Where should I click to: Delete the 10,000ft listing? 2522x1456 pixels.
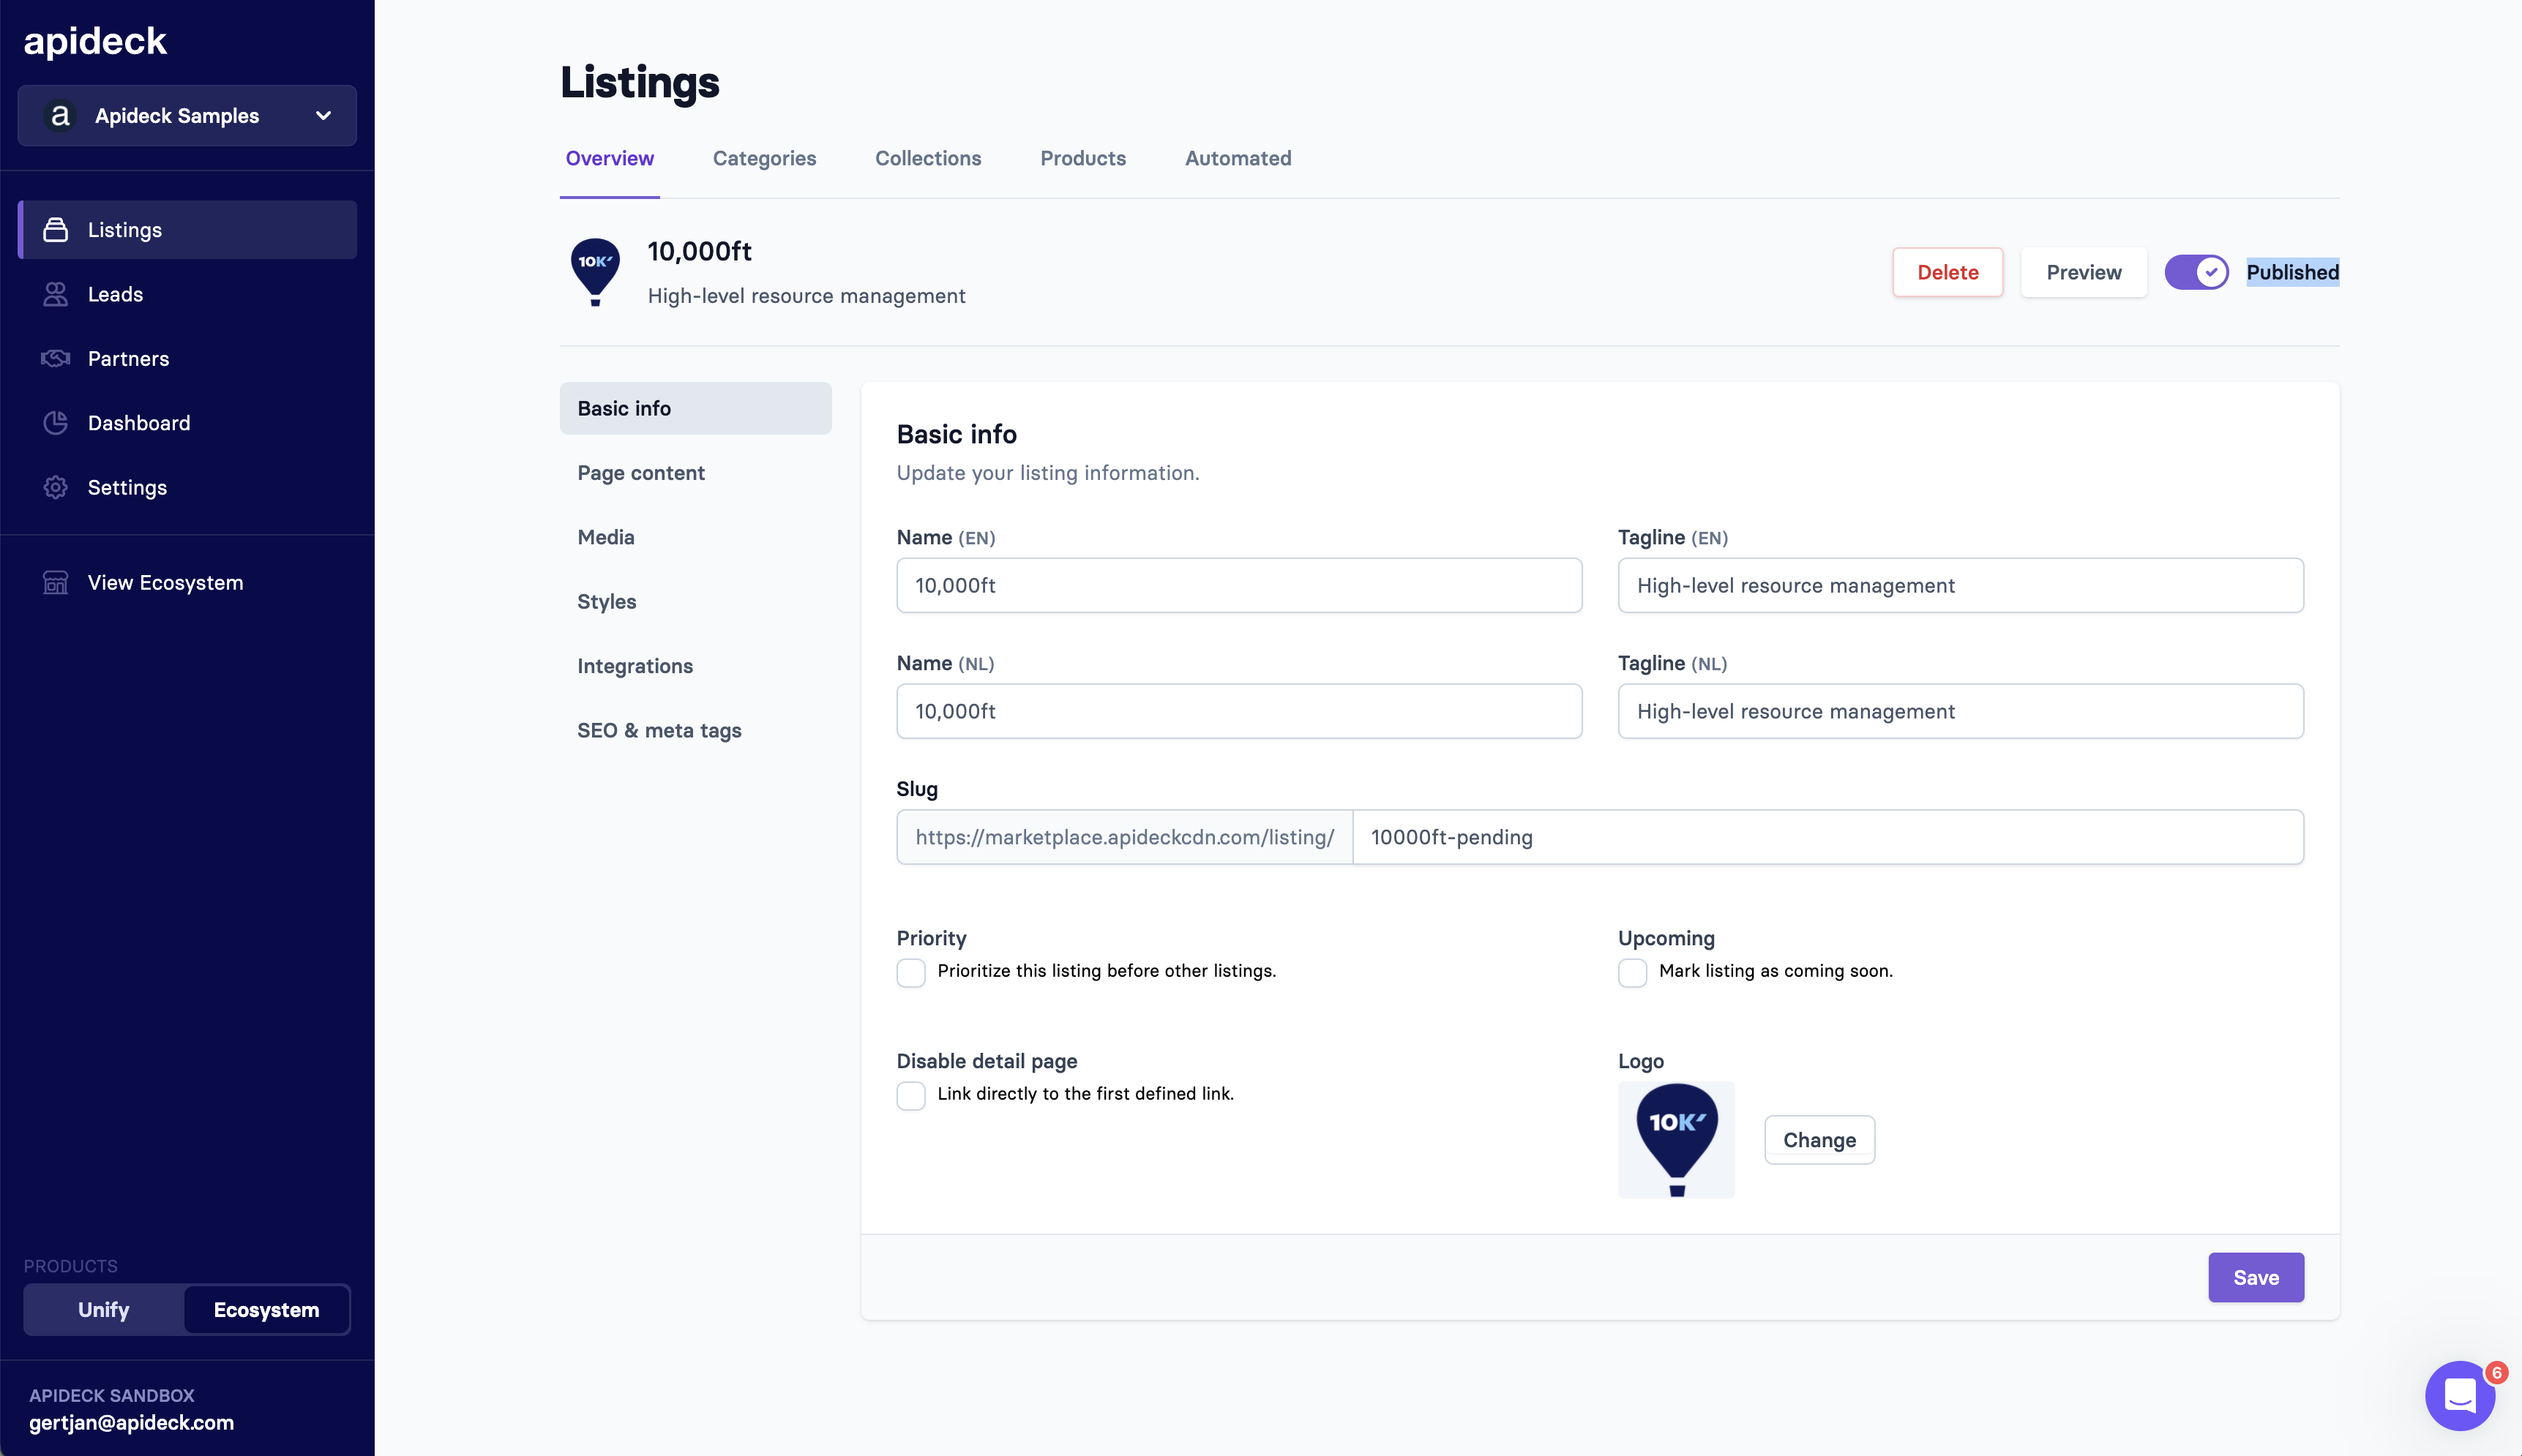tap(1947, 272)
